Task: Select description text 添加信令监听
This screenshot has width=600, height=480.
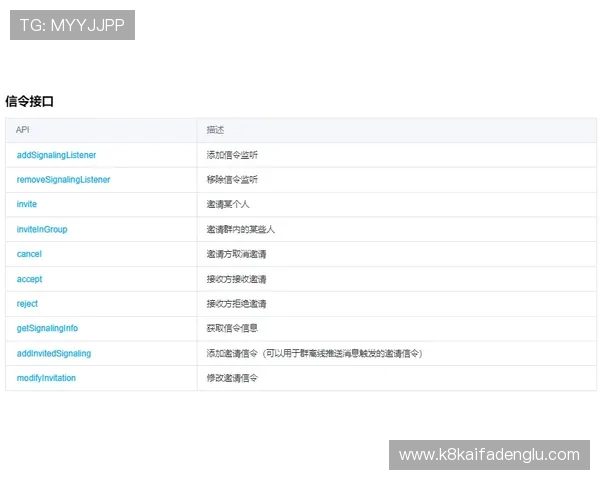Action: coord(232,155)
